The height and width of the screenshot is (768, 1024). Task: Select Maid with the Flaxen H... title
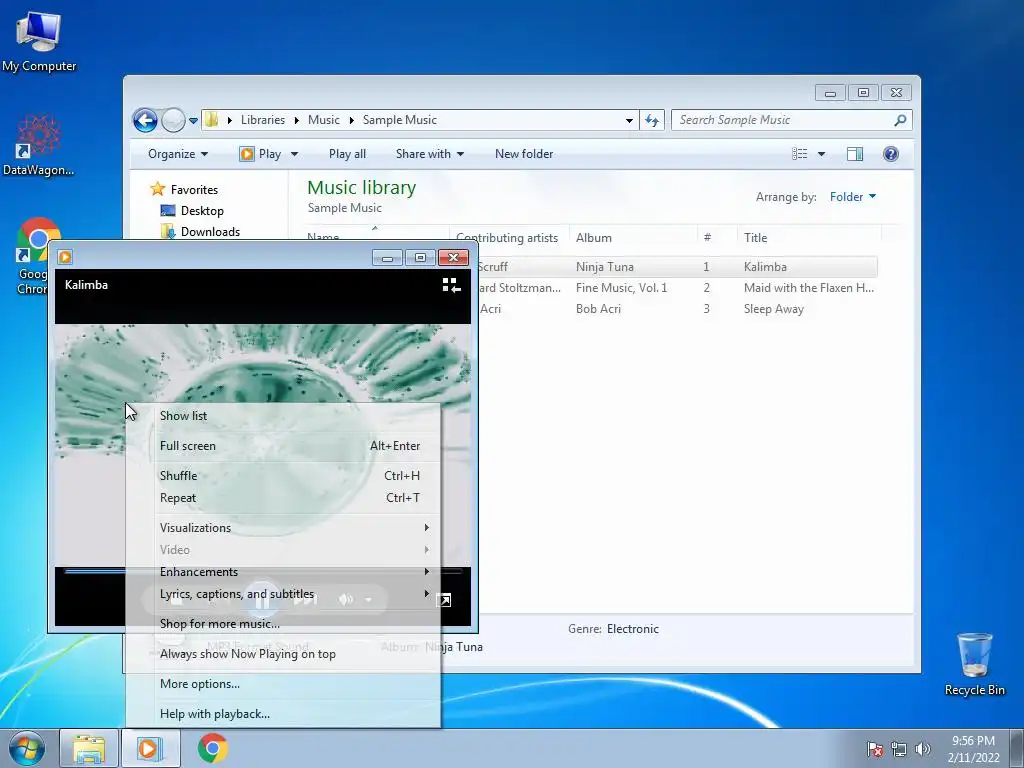(x=808, y=287)
